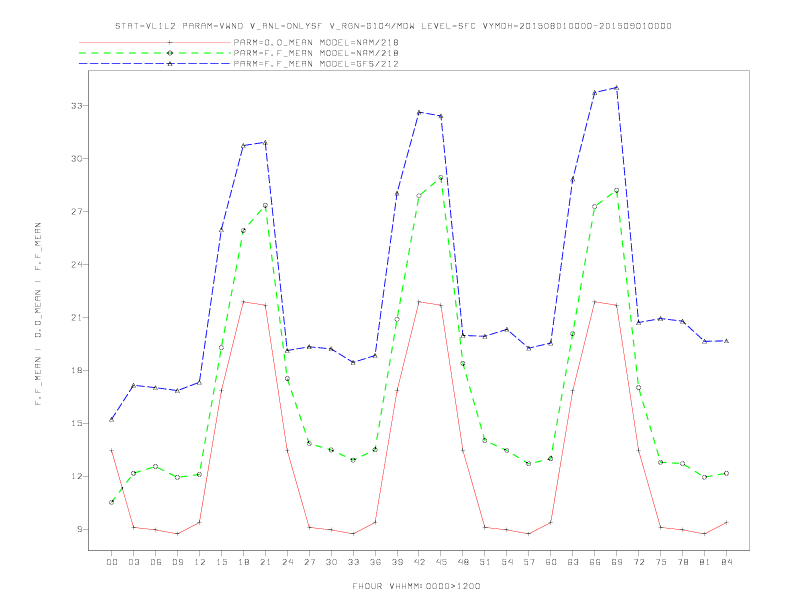Click y-axis tick label 33
The height and width of the screenshot is (612, 792).
click(x=77, y=106)
